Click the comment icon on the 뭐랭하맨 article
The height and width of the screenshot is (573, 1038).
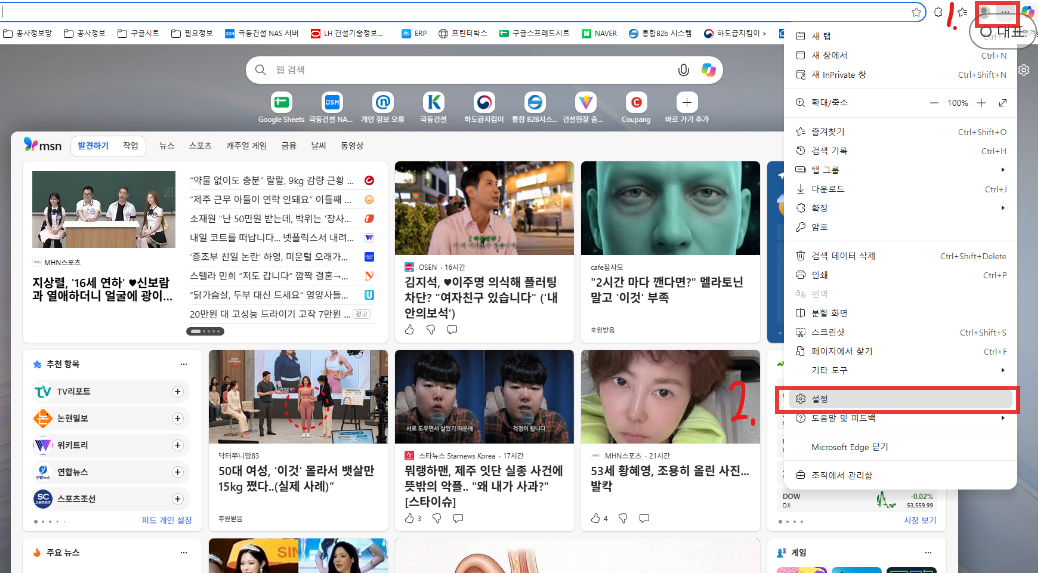click(x=457, y=518)
